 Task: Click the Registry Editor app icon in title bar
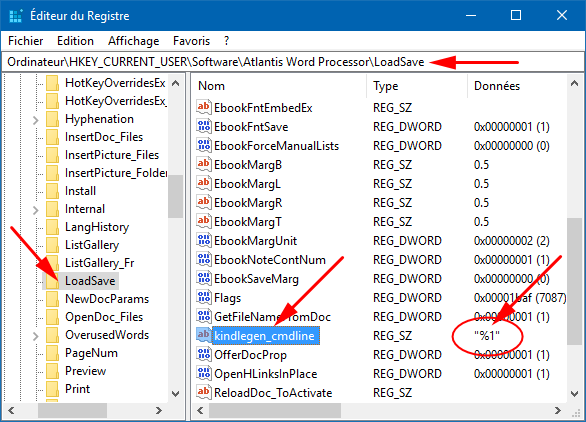click(x=16, y=16)
